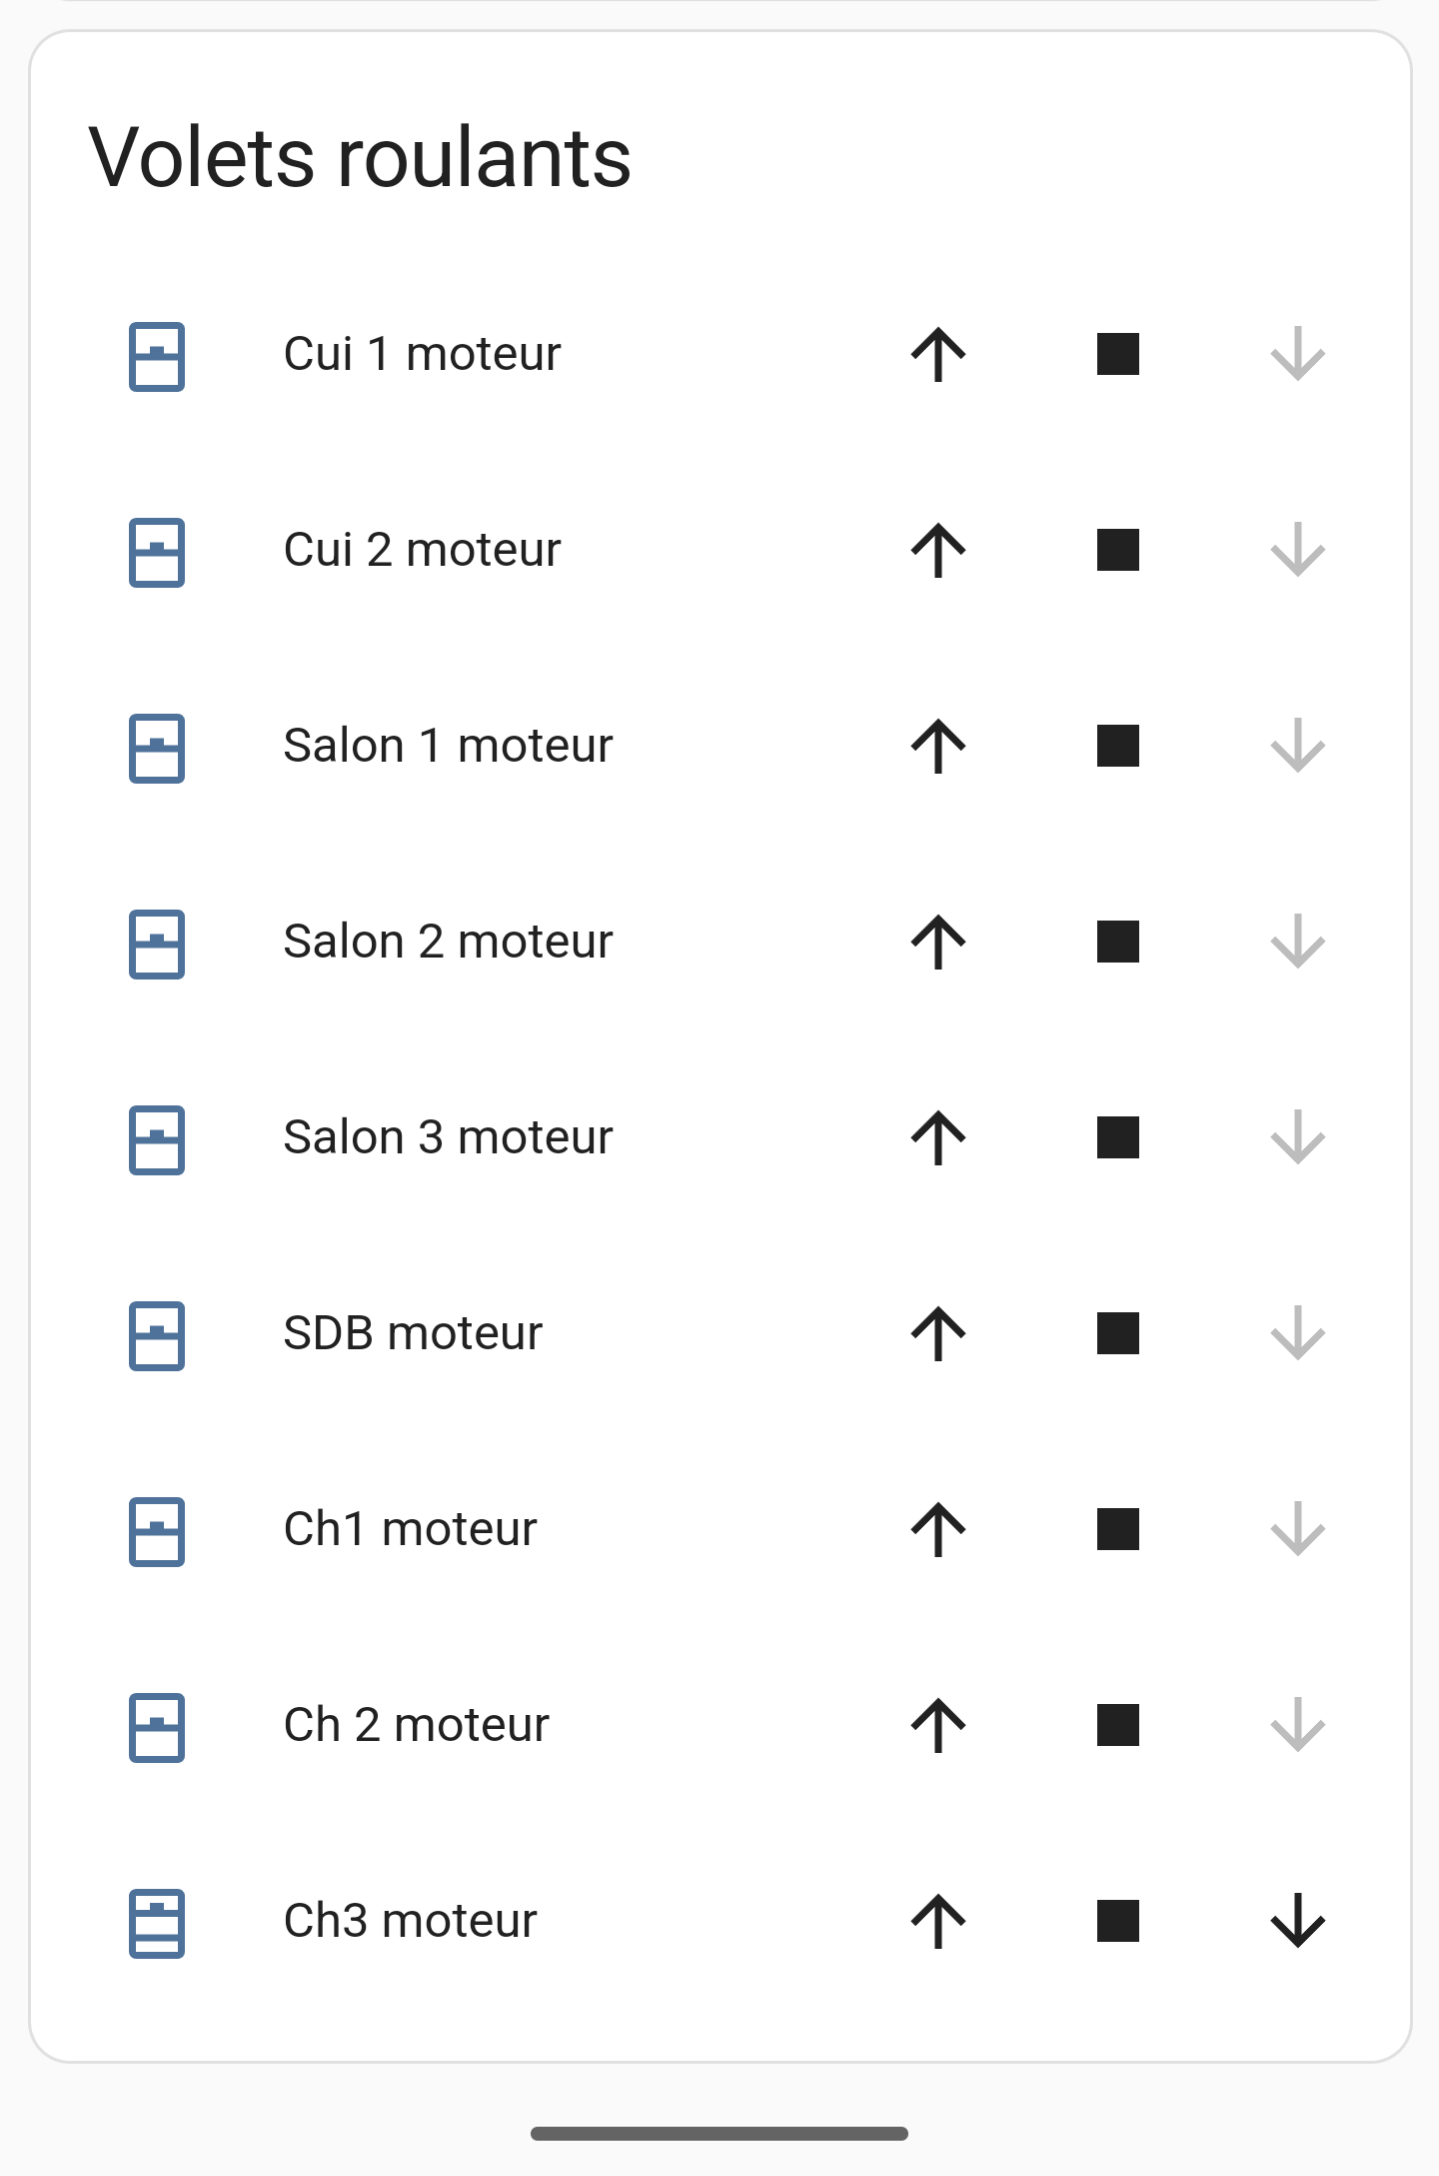Stop the Salon 1 moteur shutter

(1118, 746)
